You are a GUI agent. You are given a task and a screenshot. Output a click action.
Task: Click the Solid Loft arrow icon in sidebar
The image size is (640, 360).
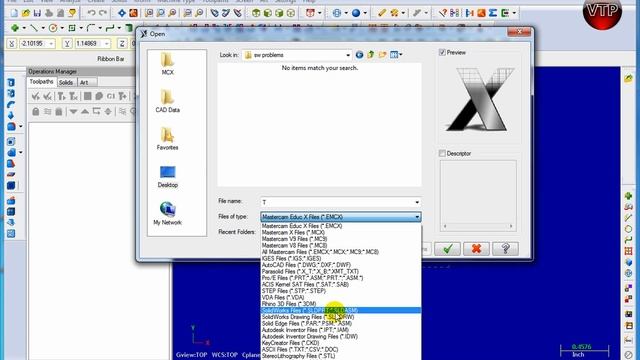(x=11, y=116)
